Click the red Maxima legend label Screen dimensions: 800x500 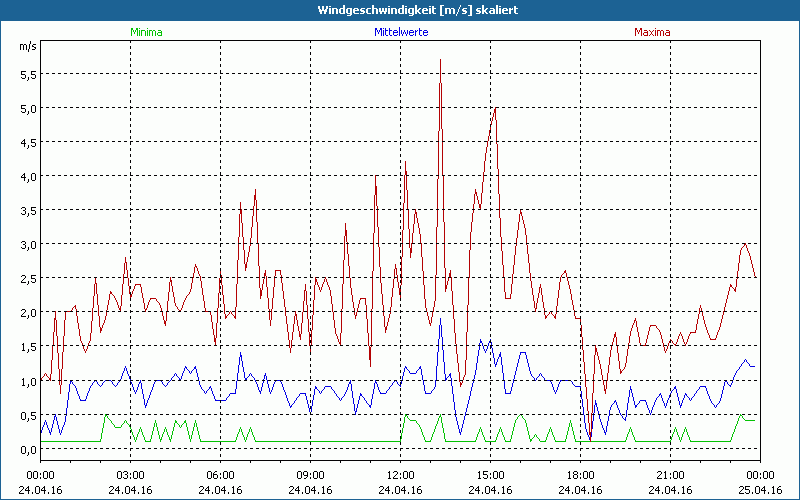[x=652, y=32]
